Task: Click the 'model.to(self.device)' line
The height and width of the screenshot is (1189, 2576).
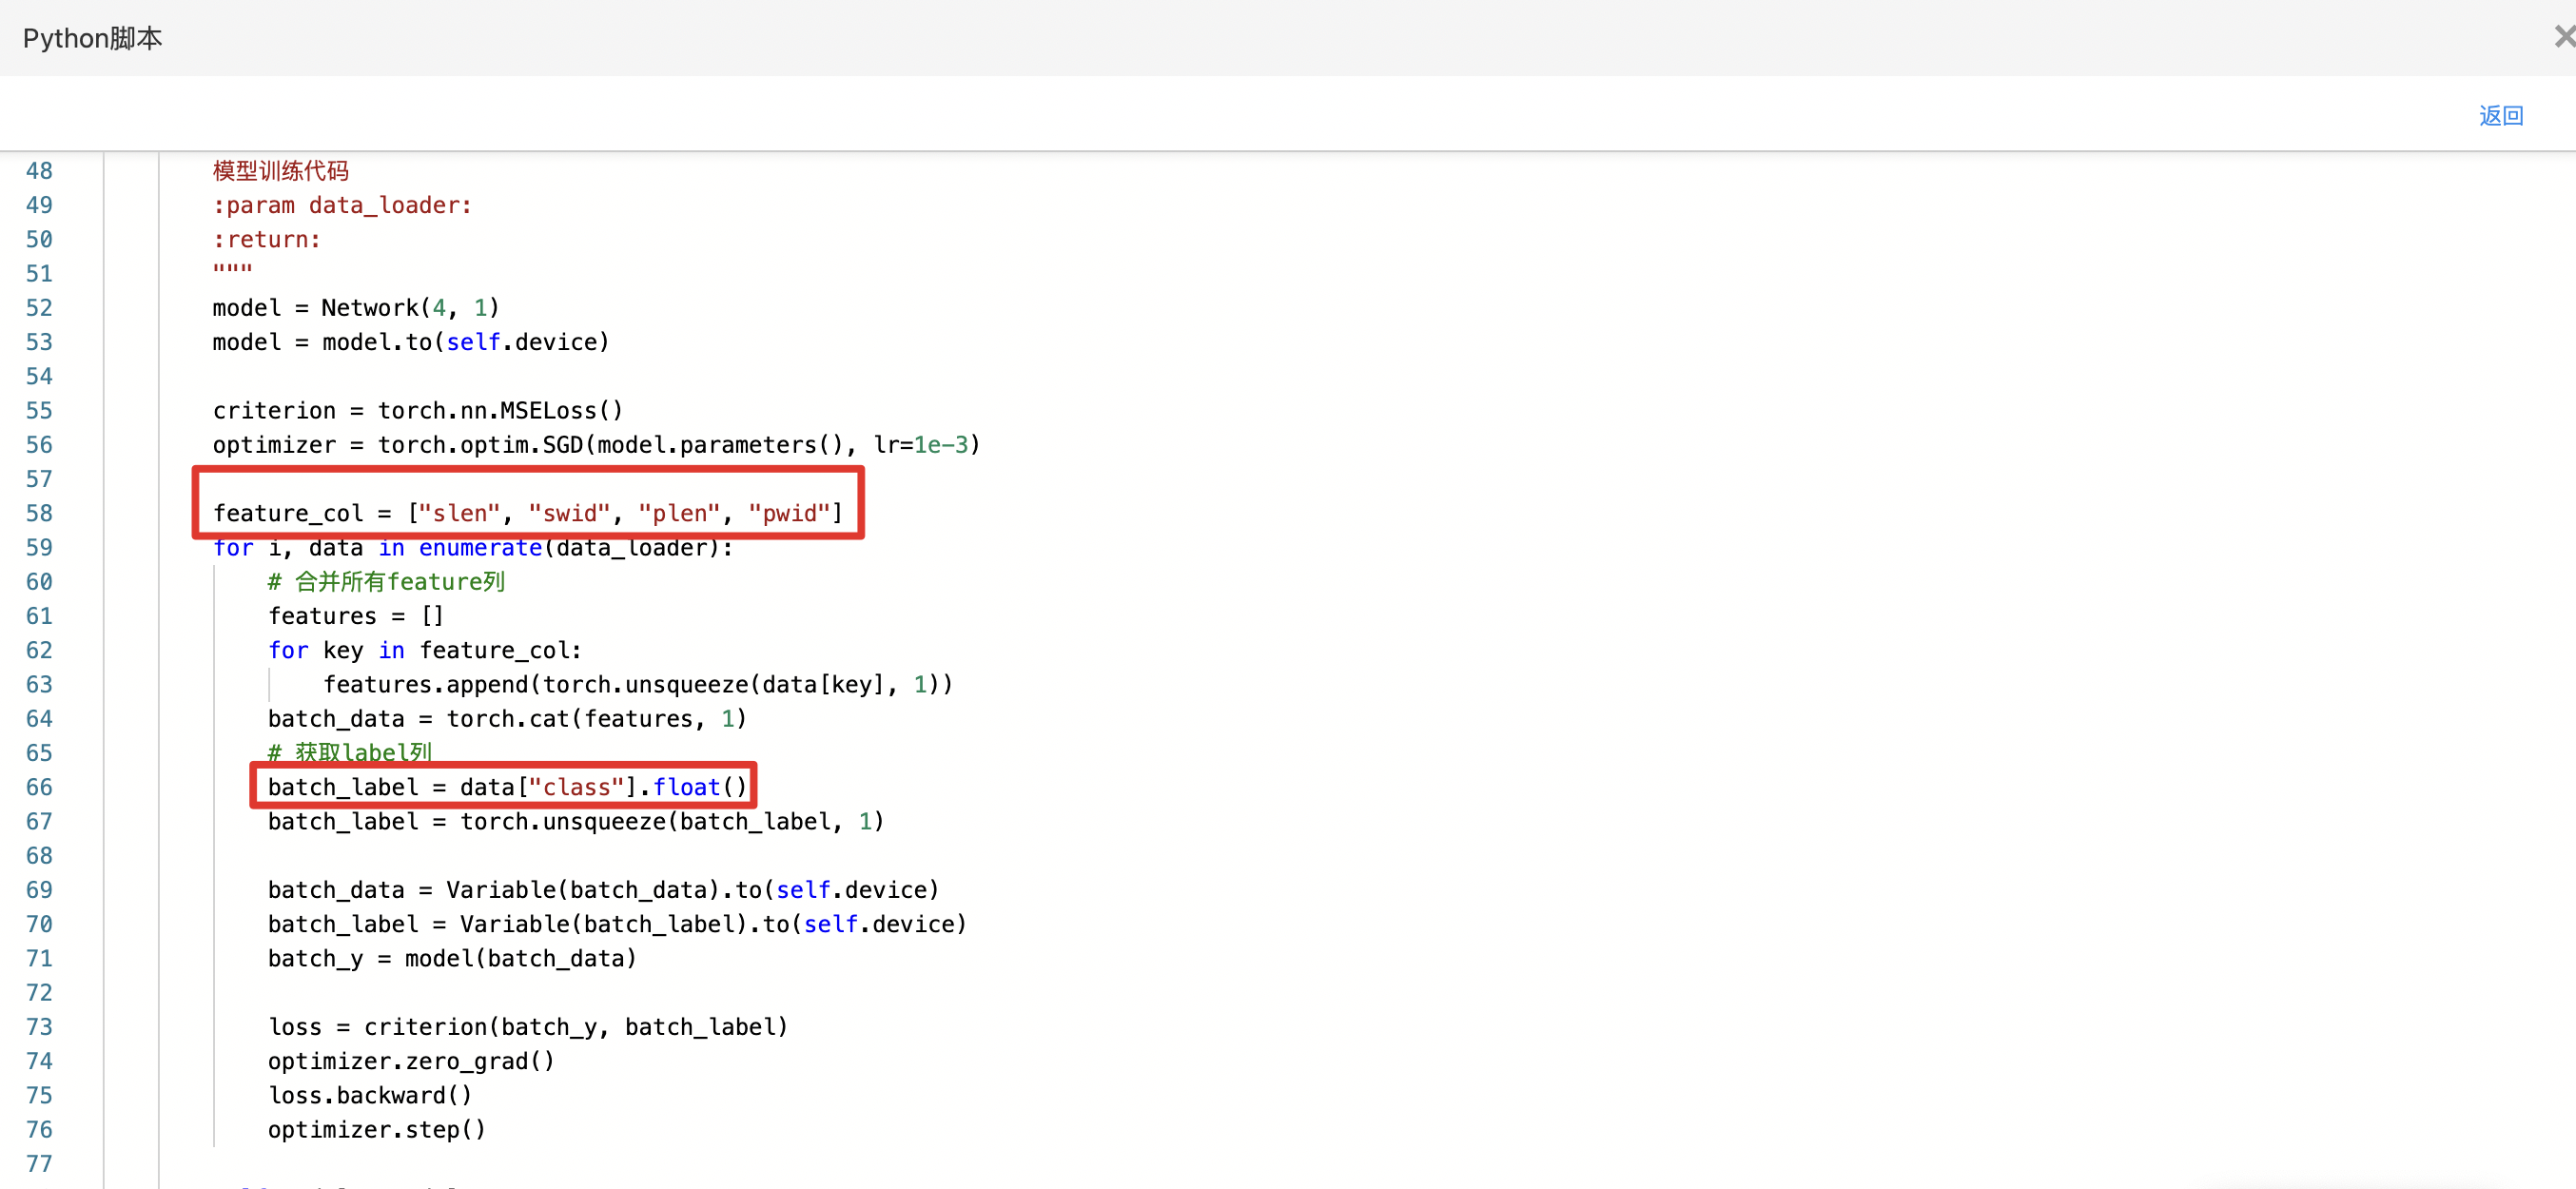Action: point(410,342)
